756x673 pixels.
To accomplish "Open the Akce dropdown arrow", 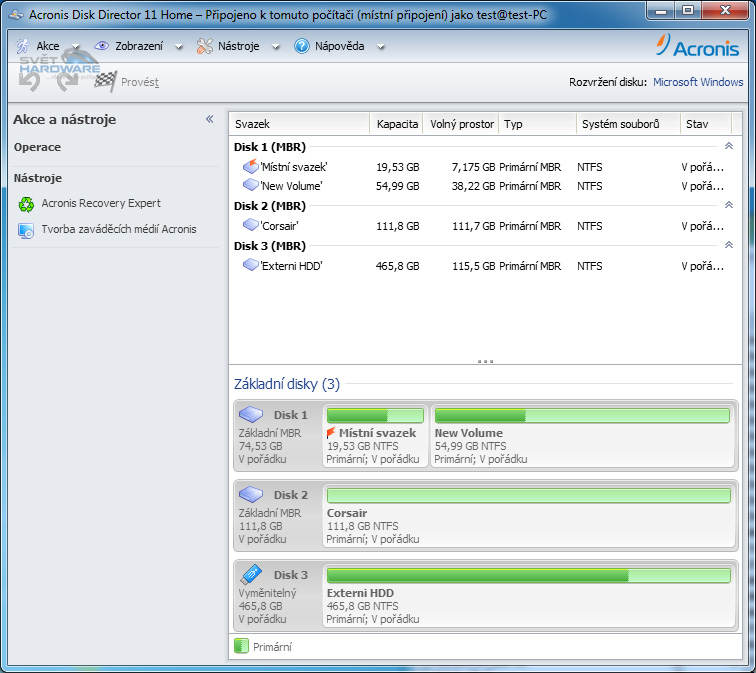I will click(x=76, y=47).
